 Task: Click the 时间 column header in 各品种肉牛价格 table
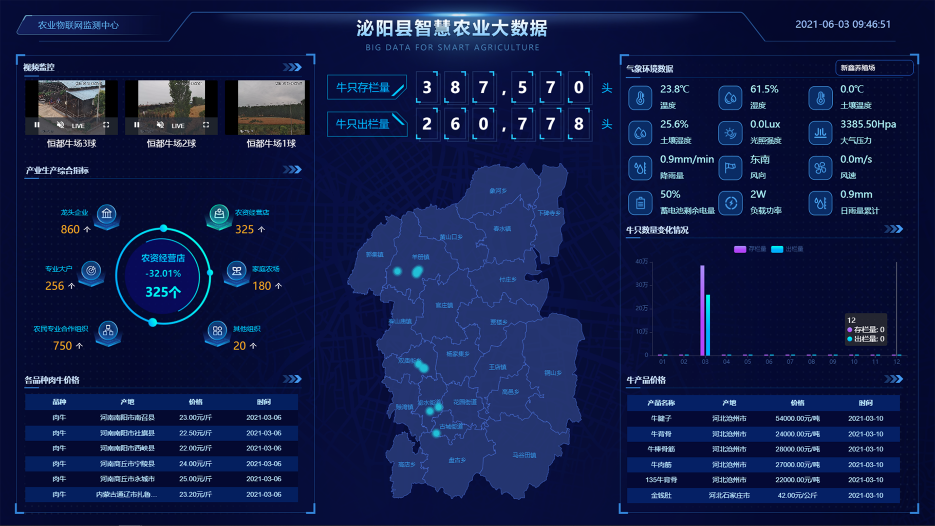(x=263, y=401)
